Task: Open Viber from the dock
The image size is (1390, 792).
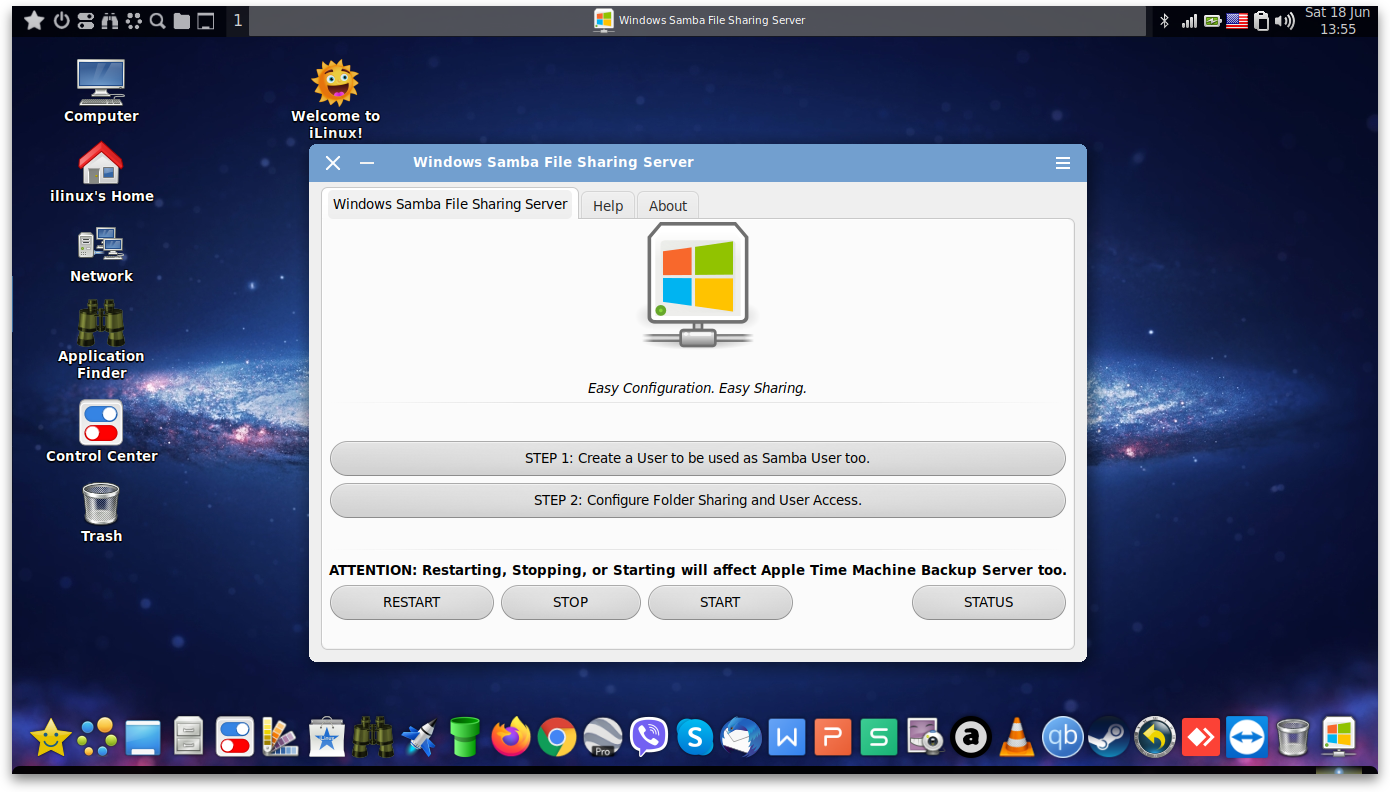Action: [649, 738]
